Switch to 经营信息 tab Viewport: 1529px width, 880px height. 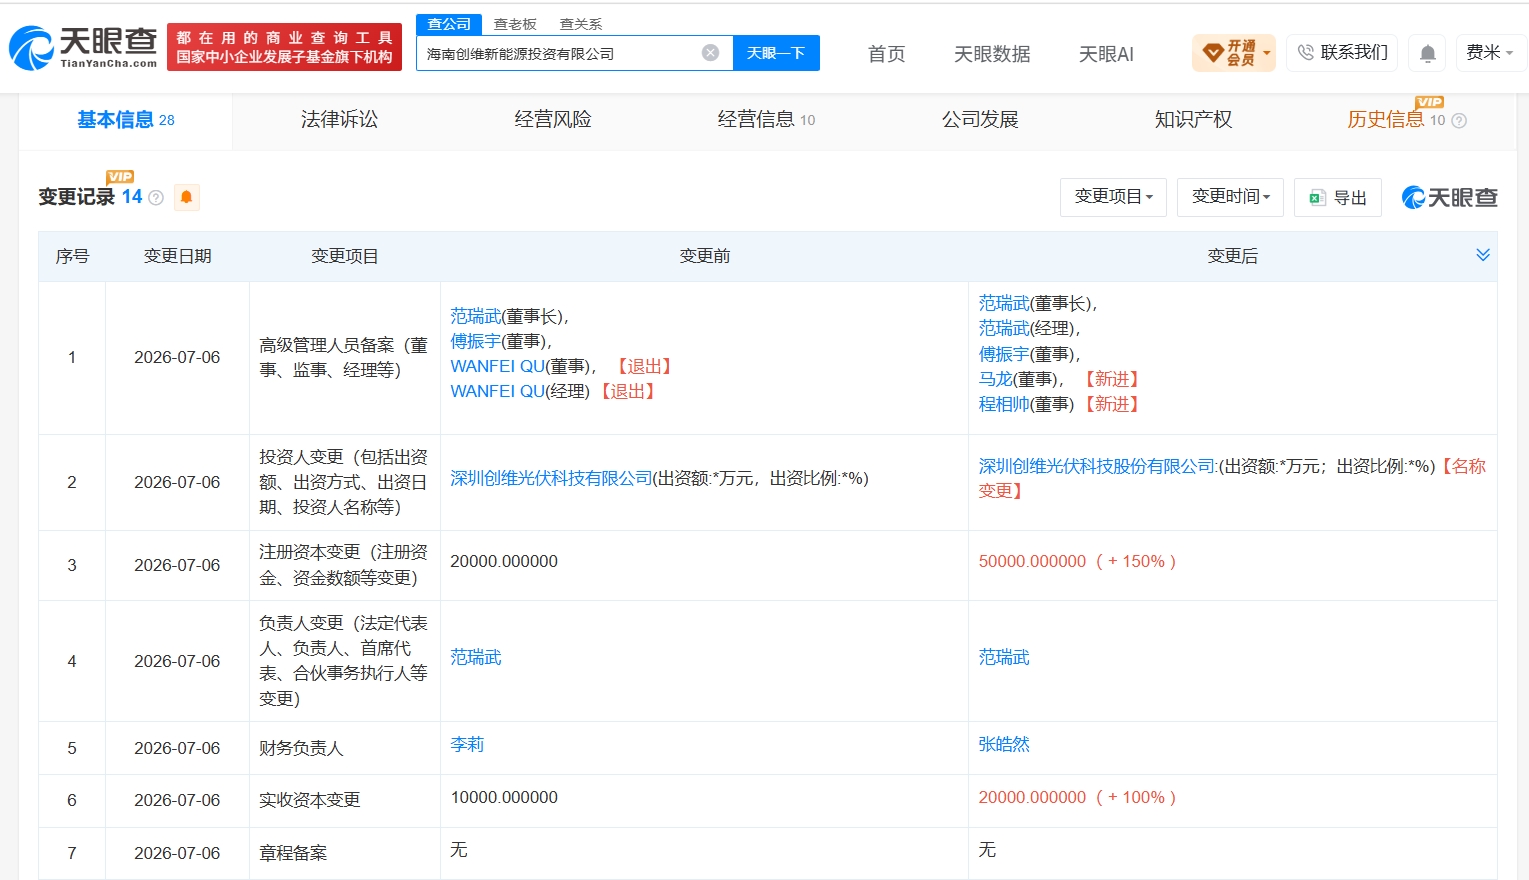[x=766, y=120]
